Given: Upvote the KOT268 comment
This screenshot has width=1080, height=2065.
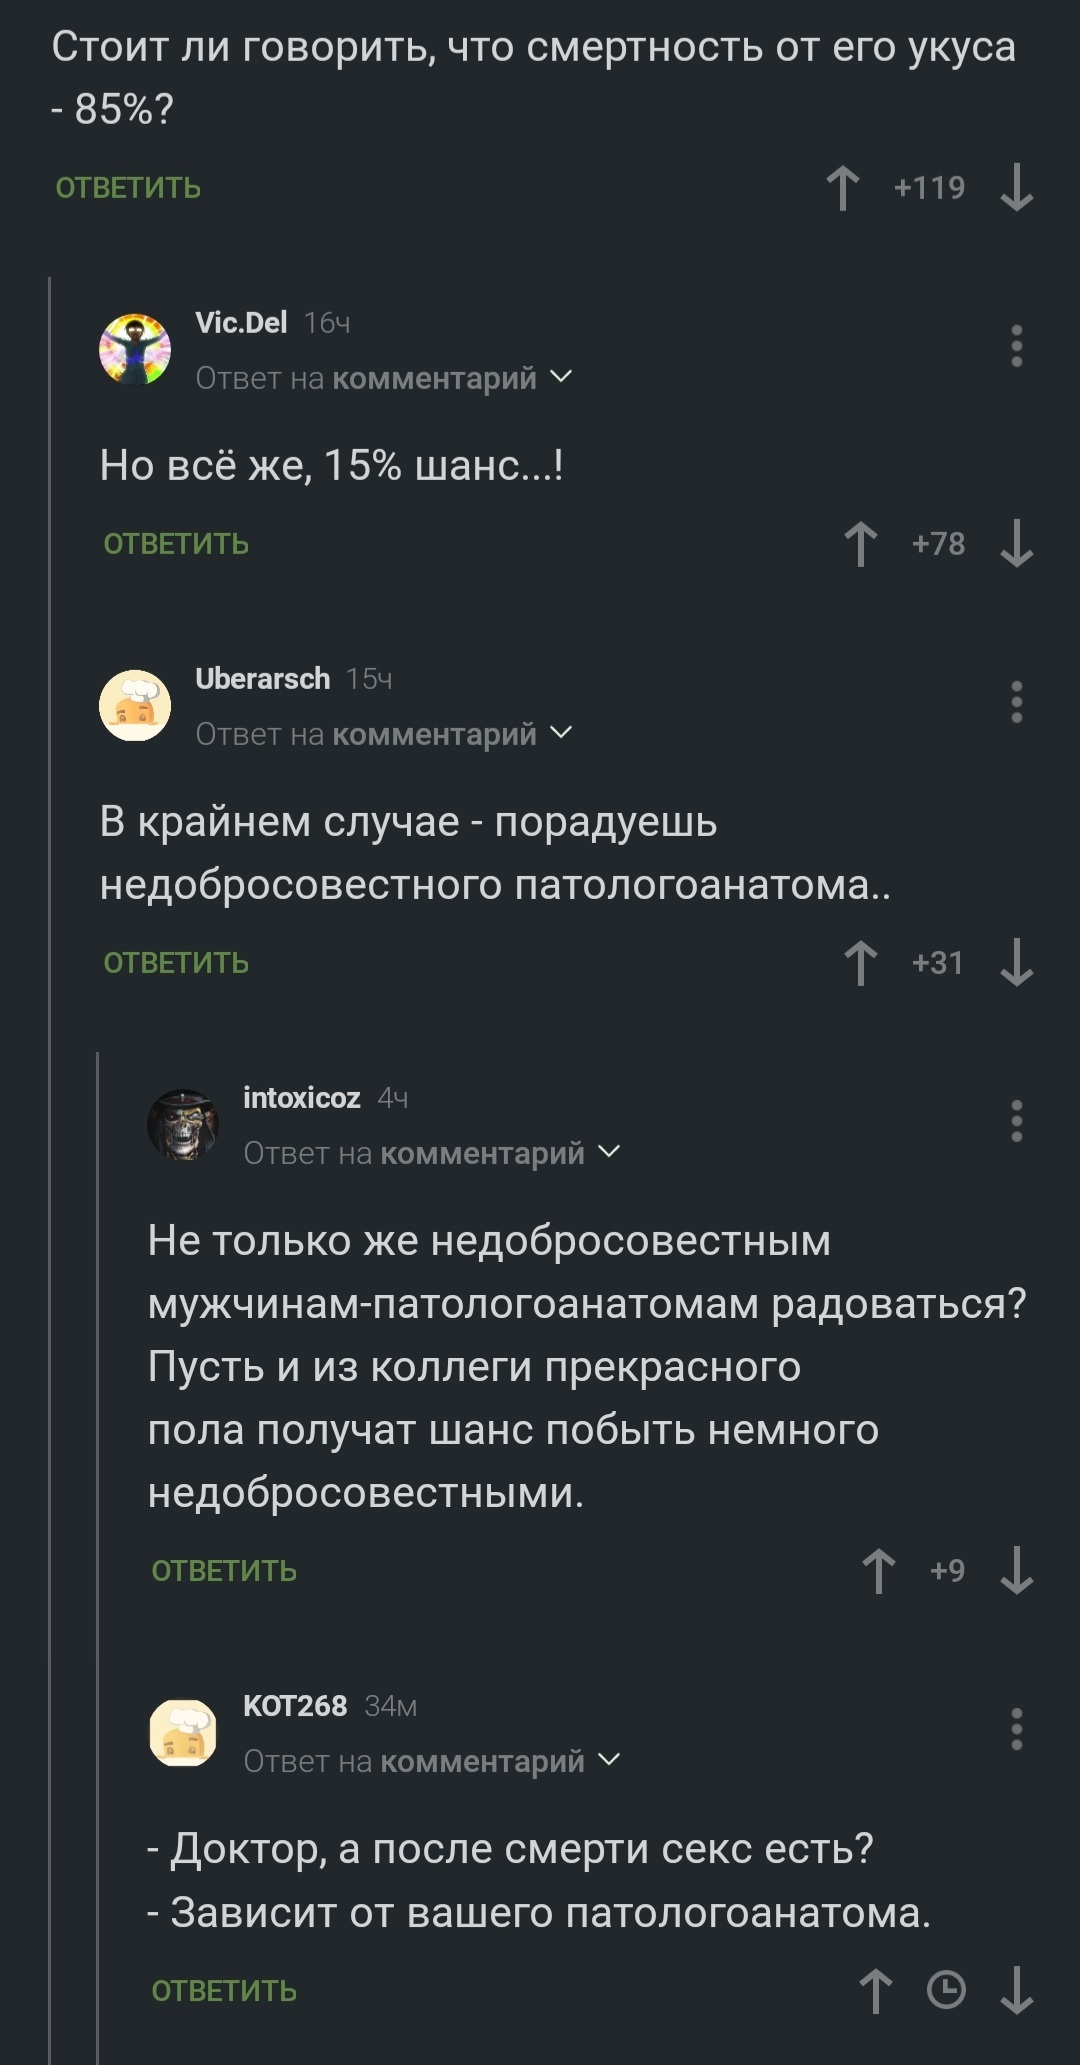Looking at the screenshot, I should [876, 1990].
